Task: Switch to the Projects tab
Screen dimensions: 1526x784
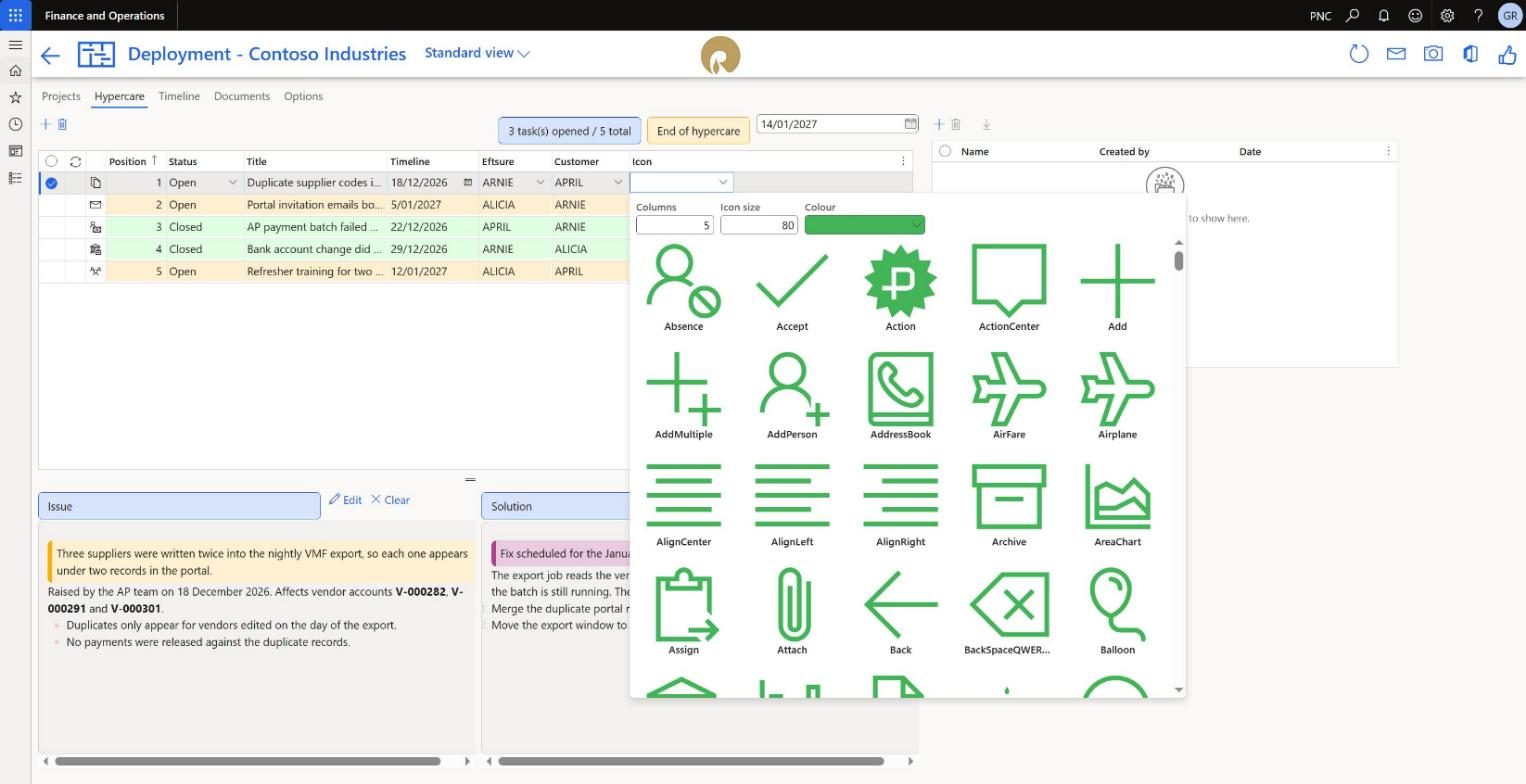Action: [61, 96]
